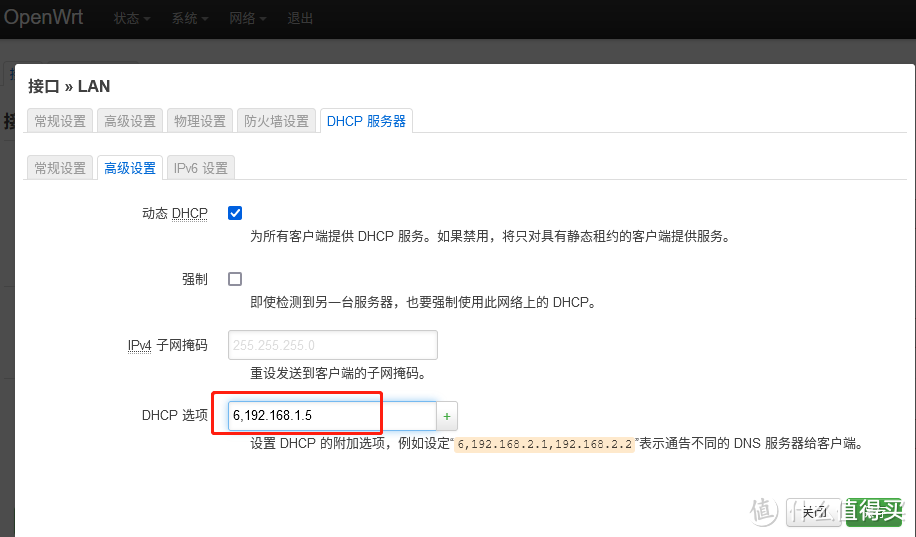Switch to the top-row 常规设置 tab
916x537 pixels.
coord(60,121)
